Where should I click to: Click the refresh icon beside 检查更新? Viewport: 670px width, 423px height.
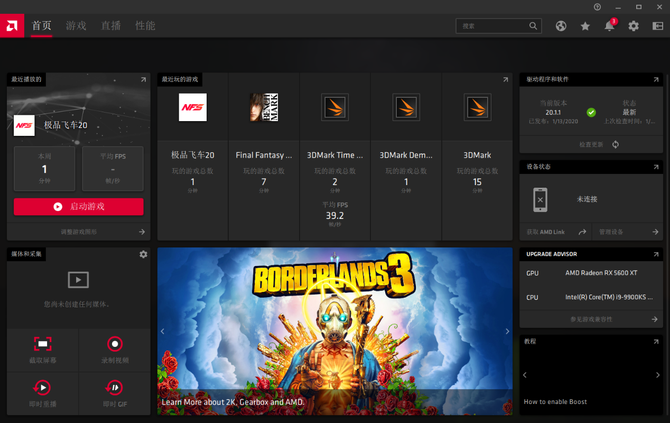[615, 144]
